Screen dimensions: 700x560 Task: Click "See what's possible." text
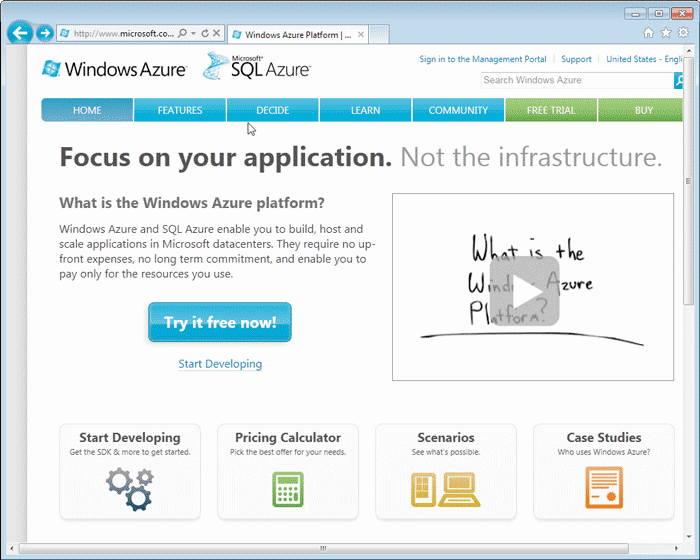pyautogui.click(x=446, y=452)
